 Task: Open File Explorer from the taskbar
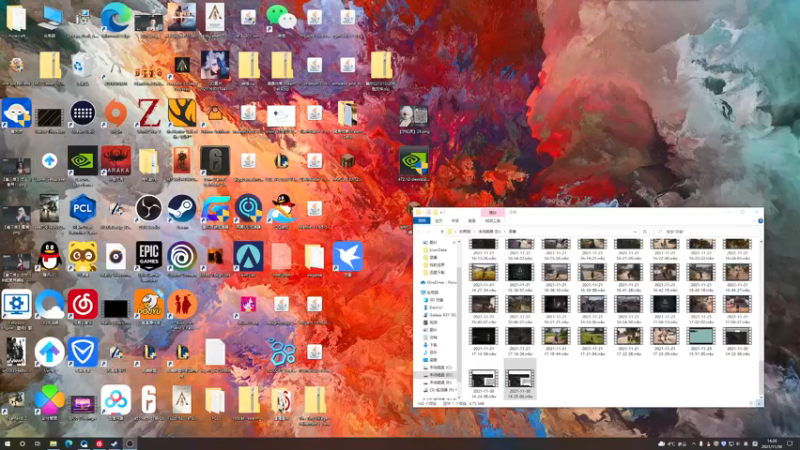point(53,443)
